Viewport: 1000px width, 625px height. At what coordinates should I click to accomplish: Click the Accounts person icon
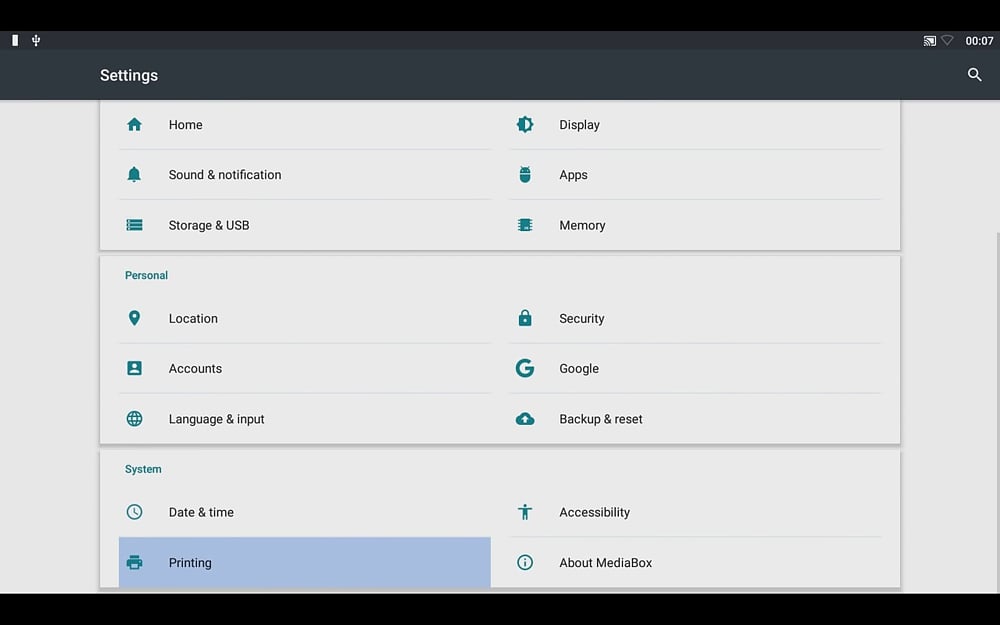pyautogui.click(x=134, y=368)
